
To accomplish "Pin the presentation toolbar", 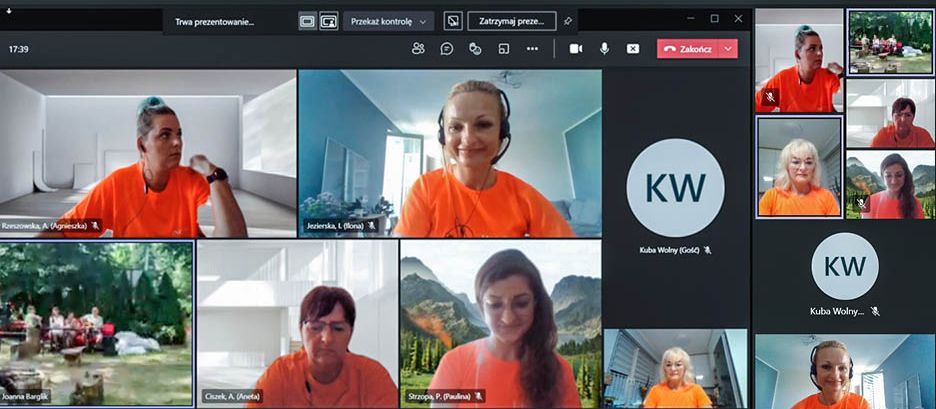I will tap(568, 21).
